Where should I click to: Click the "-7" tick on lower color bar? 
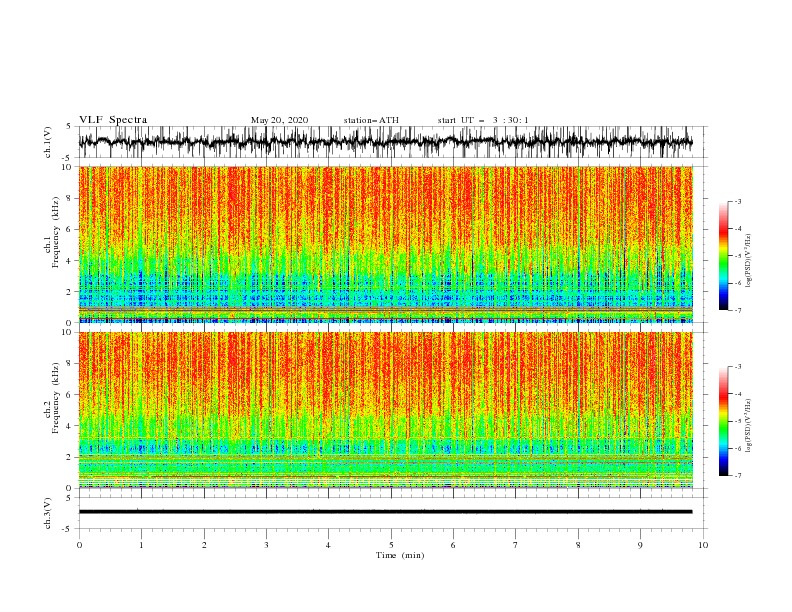pos(738,476)
